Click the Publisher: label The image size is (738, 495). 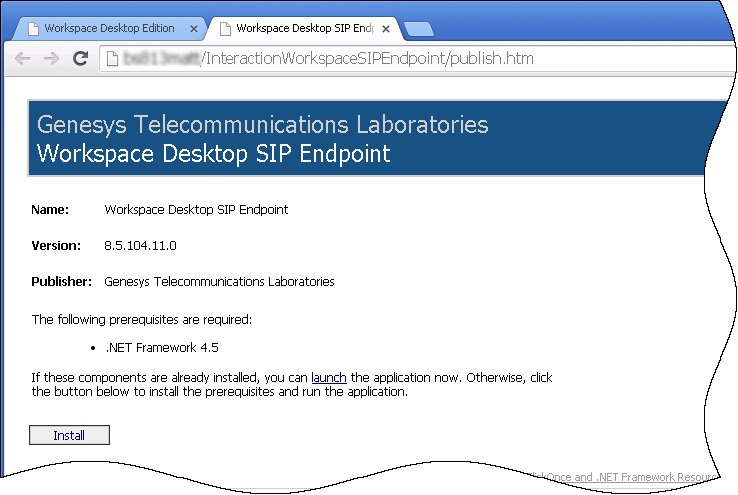(x=62, y=282)
